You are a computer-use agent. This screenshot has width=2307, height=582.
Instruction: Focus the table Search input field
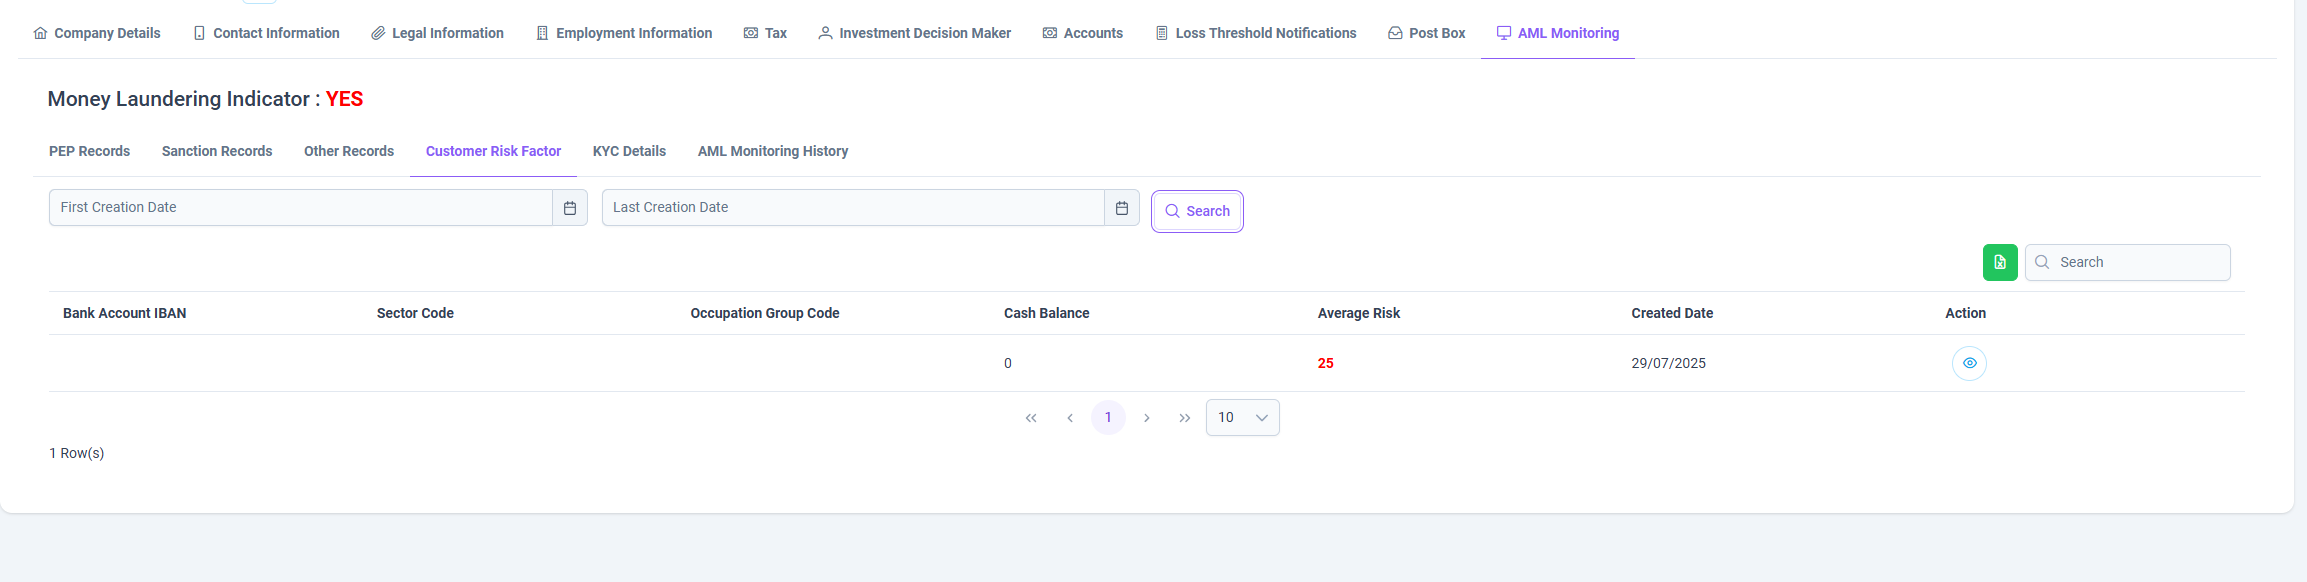(x=2128, y=262)
